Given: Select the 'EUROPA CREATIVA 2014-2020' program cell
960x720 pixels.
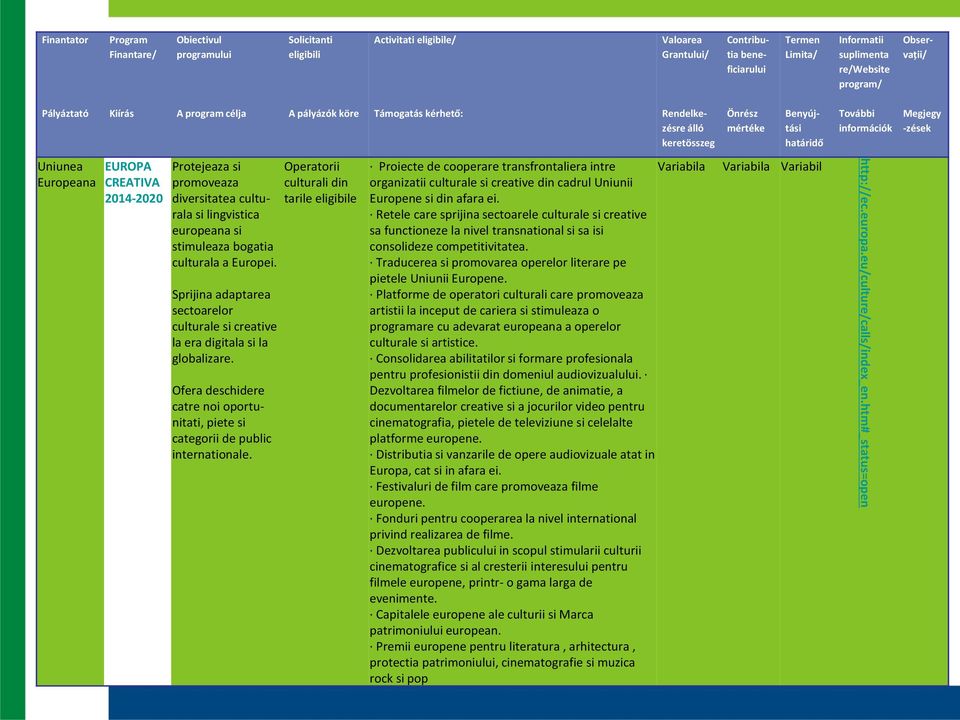Looking at the screenshot, I should click(x=133, y=182).
